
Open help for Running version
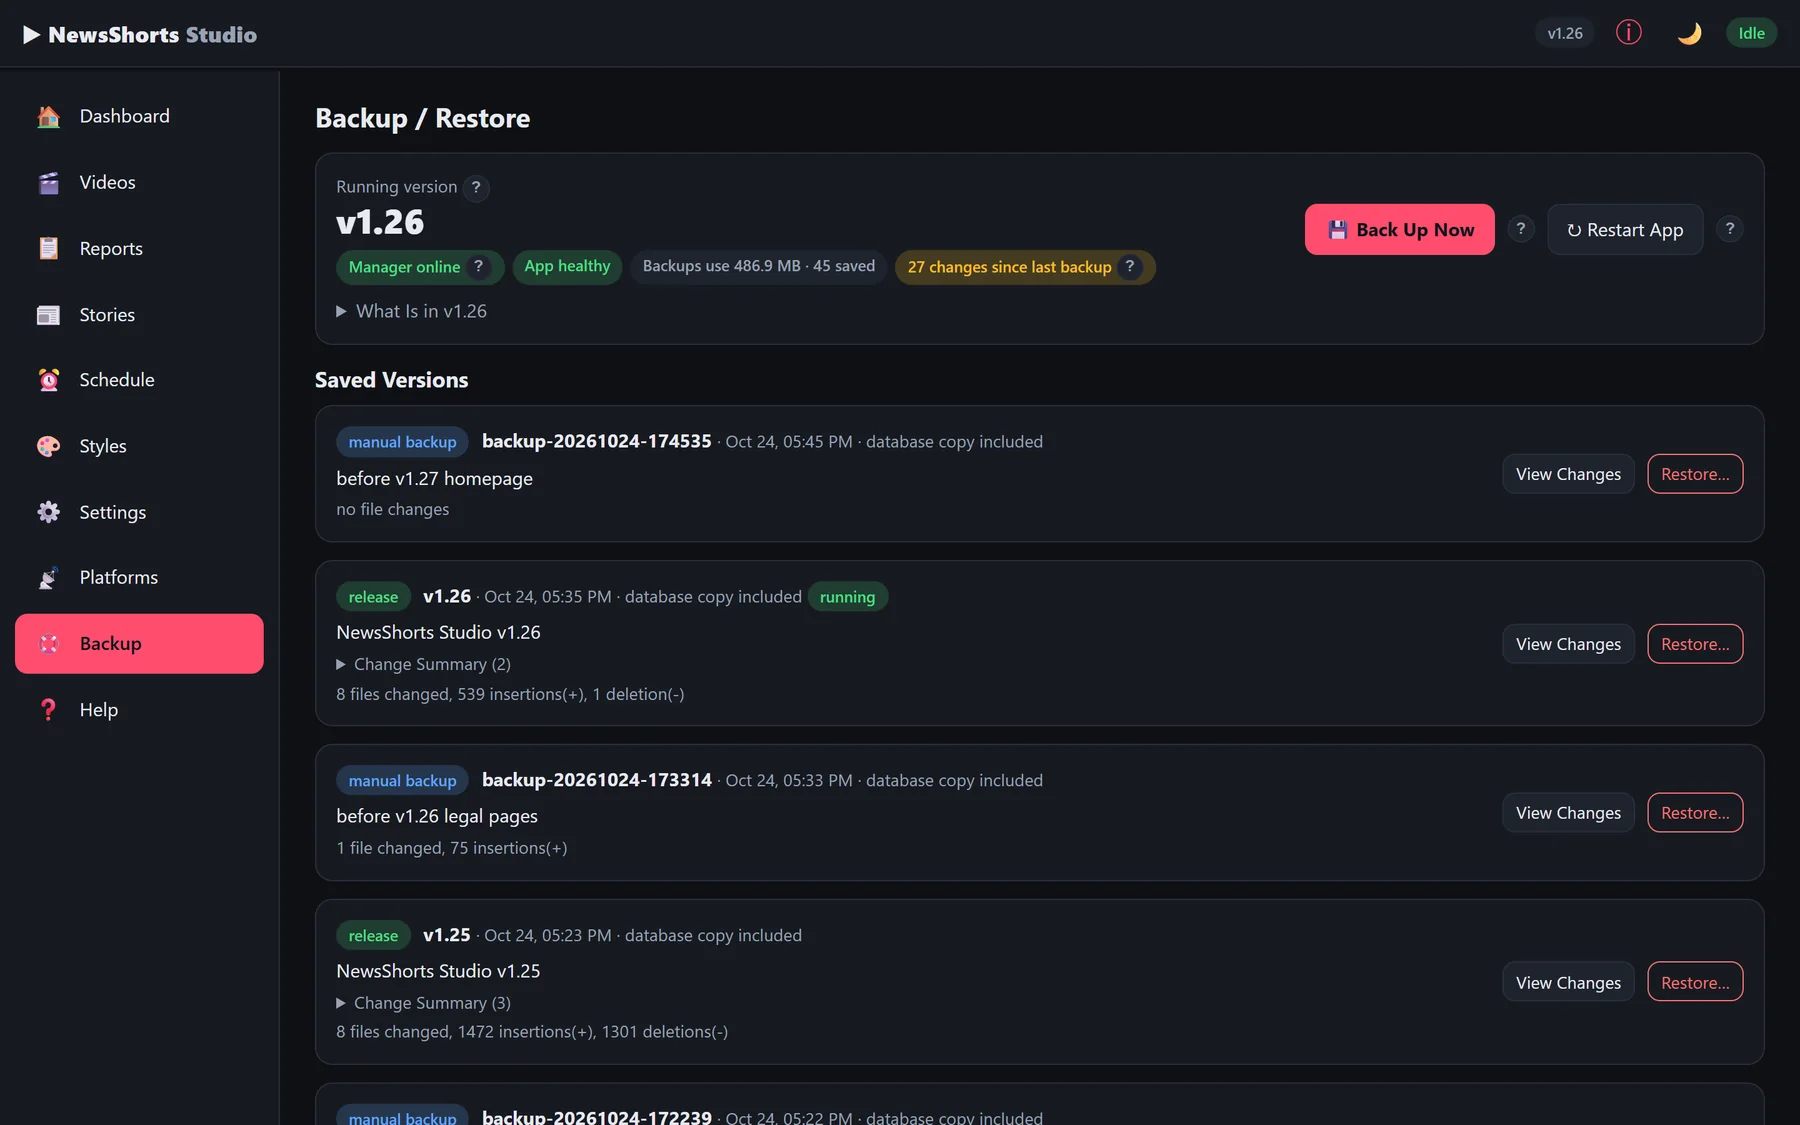pyautogui.click(x=476, y=187)
